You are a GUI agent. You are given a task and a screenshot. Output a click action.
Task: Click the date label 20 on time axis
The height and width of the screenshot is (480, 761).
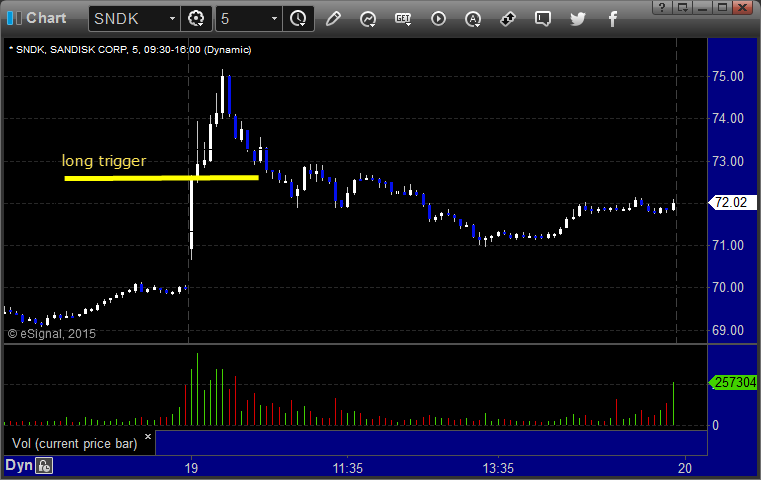[x=685, y=468]
